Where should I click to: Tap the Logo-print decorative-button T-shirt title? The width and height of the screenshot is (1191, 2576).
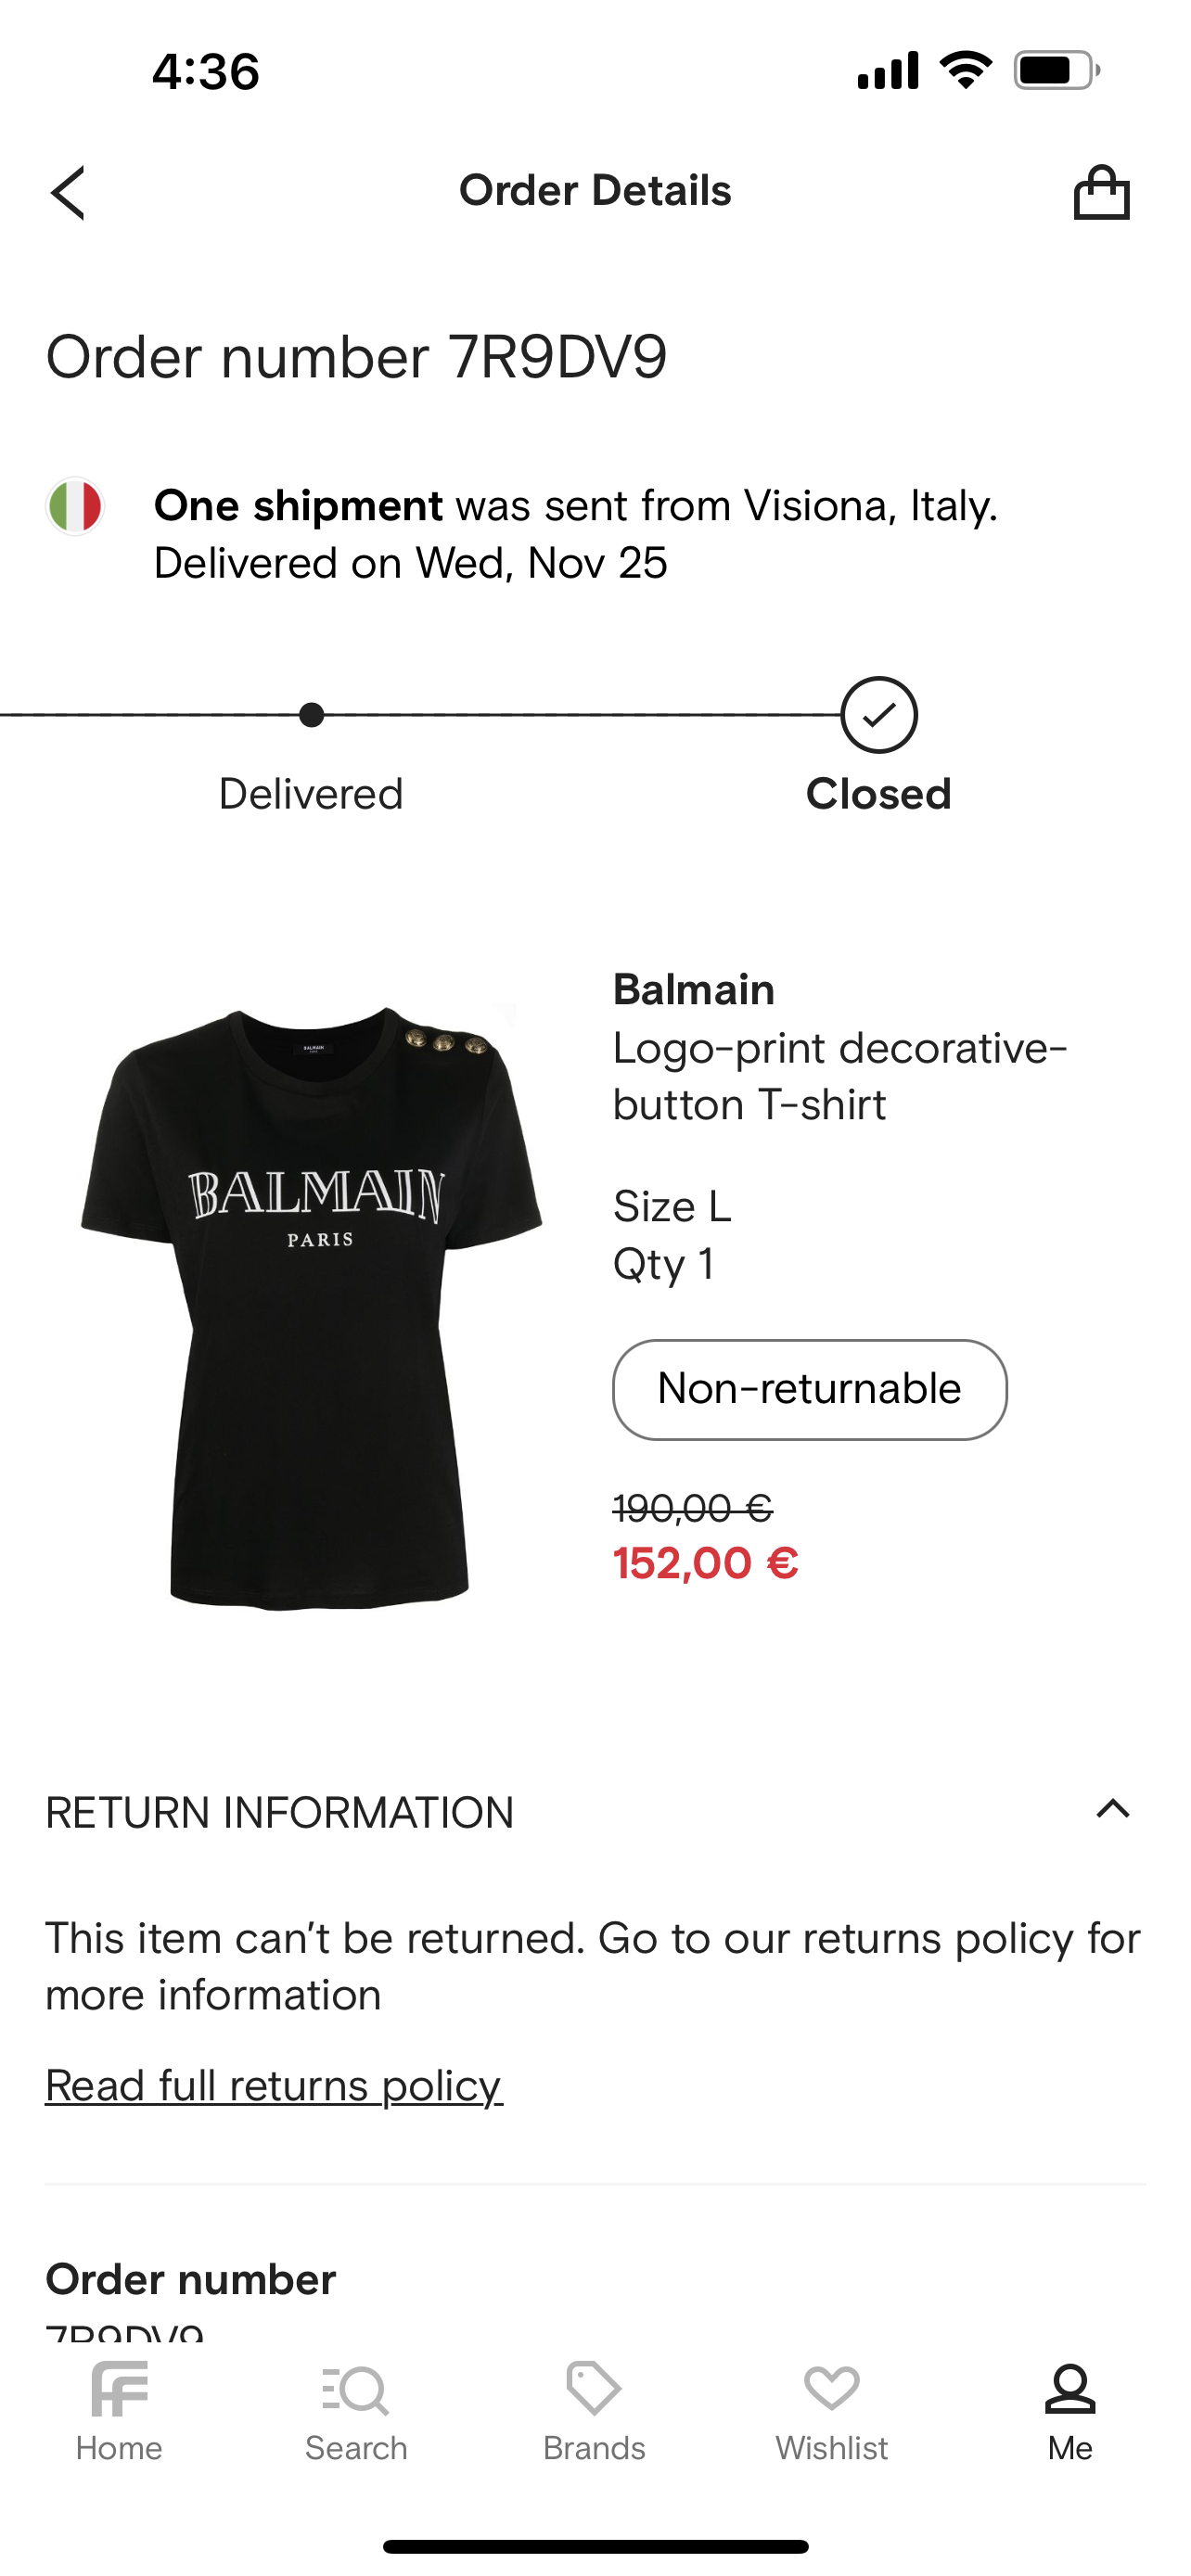click(x=840, y=1076)
